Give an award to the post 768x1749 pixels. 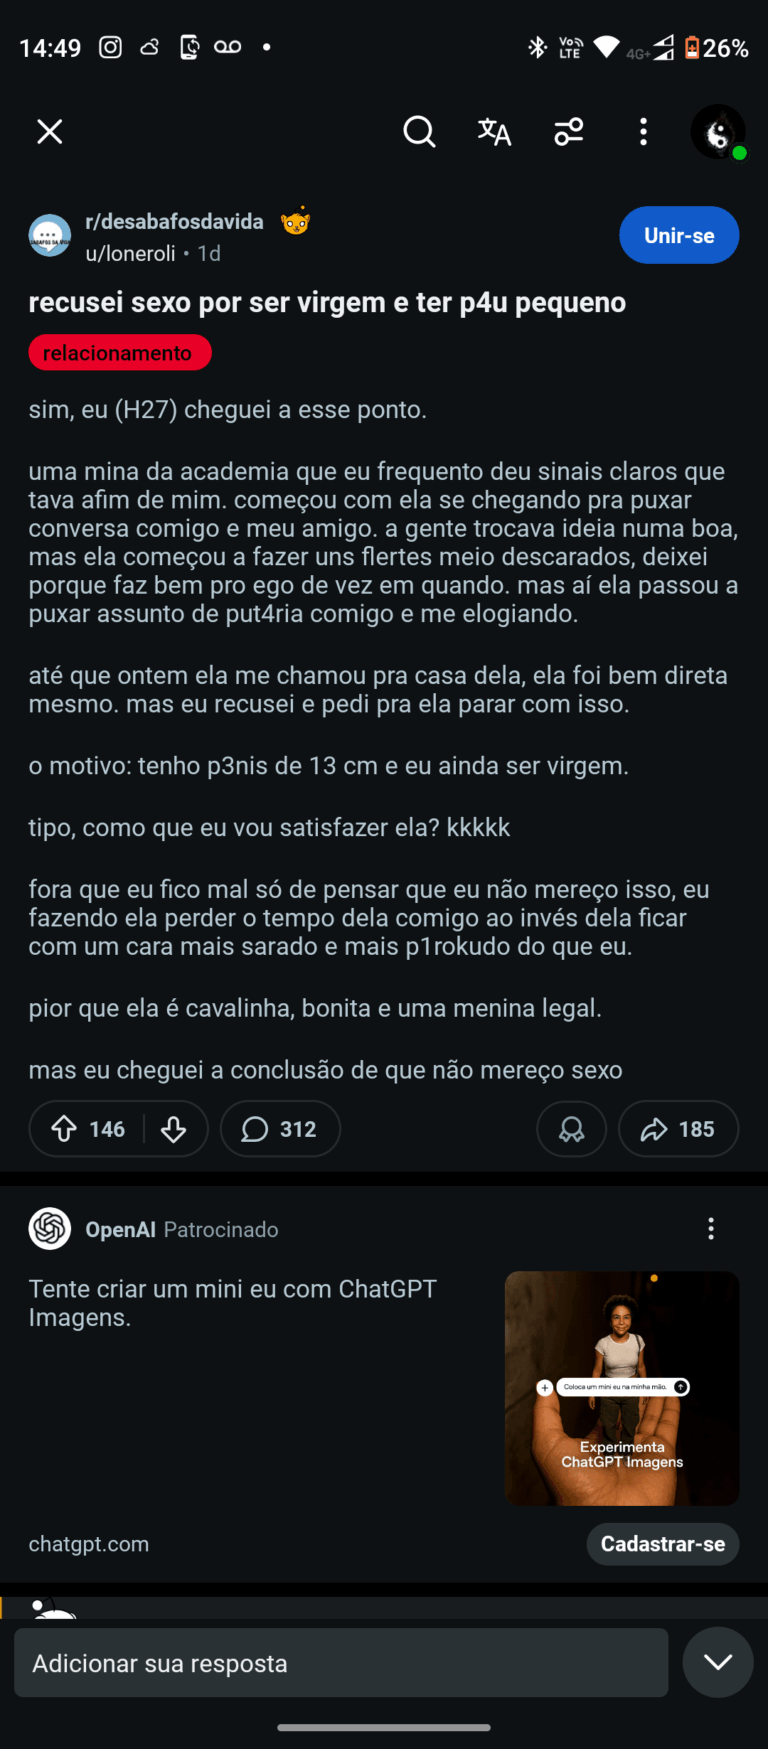[x=571, y=1129]
